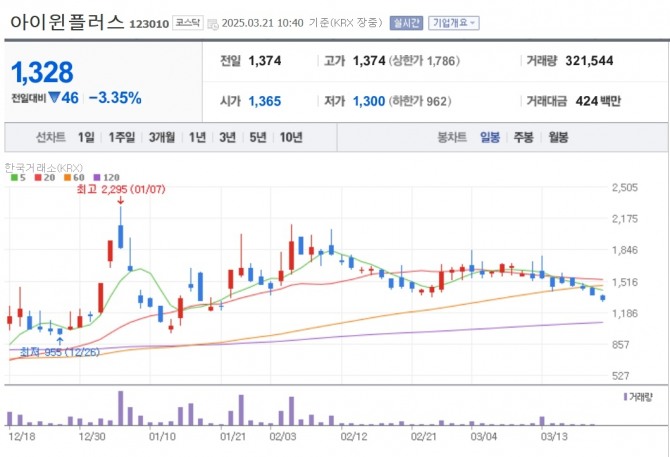
Task: Click the current price 1,328
Action: (42, 72)
